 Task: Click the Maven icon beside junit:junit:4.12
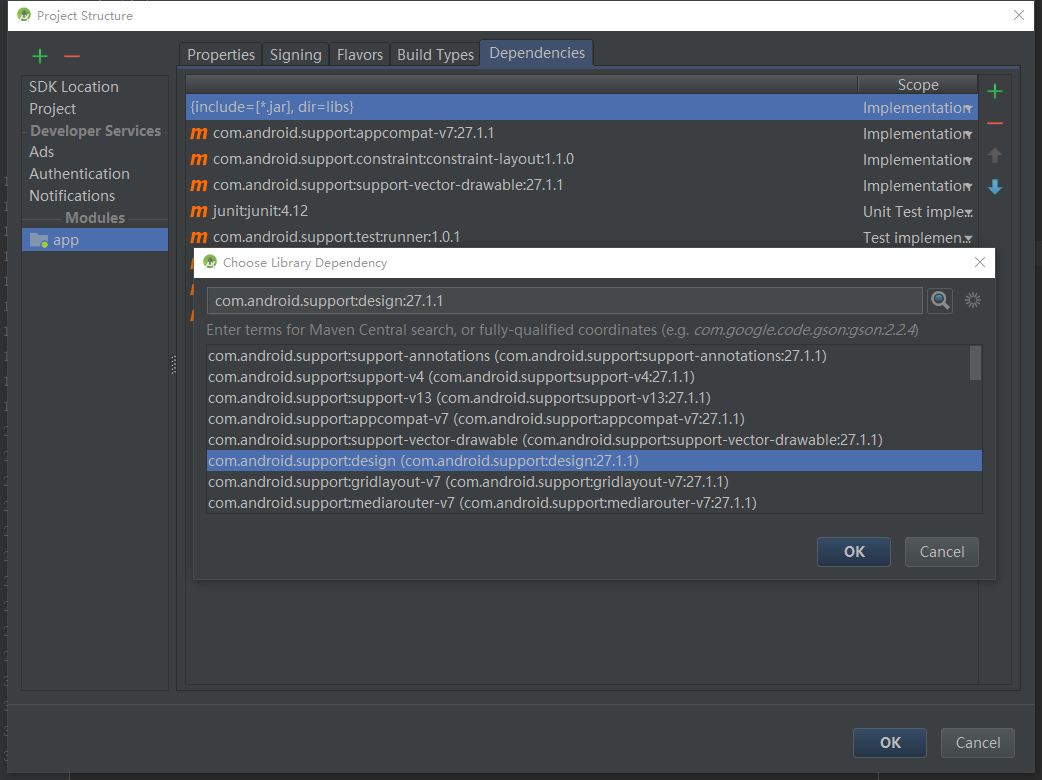point(199,211)
